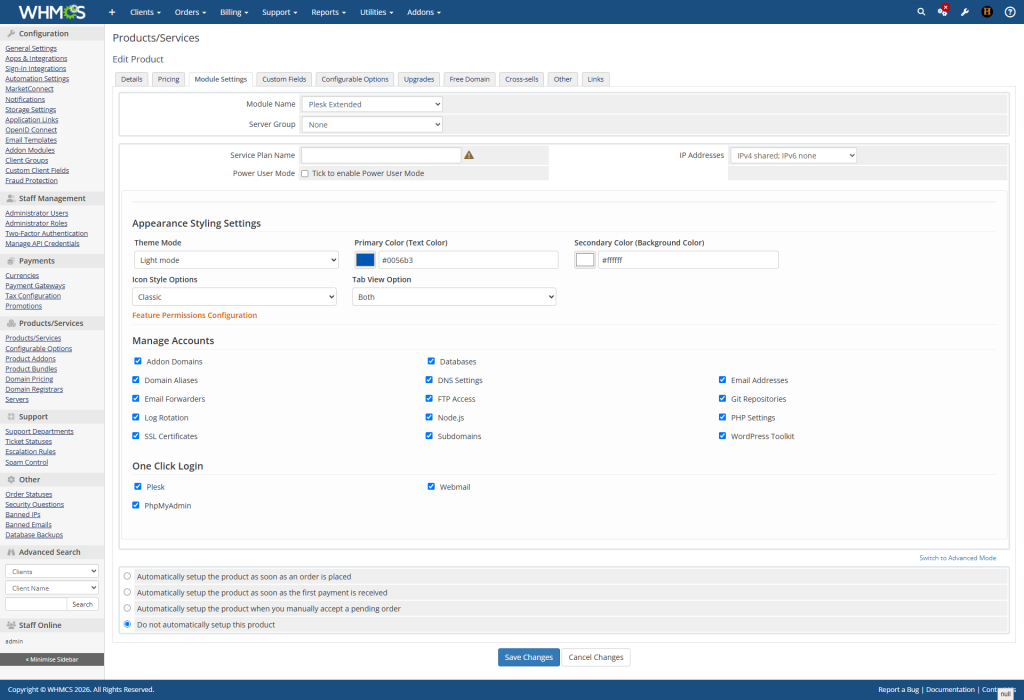
Task: Open the help question mark icon
Action: coord(1010,12)
